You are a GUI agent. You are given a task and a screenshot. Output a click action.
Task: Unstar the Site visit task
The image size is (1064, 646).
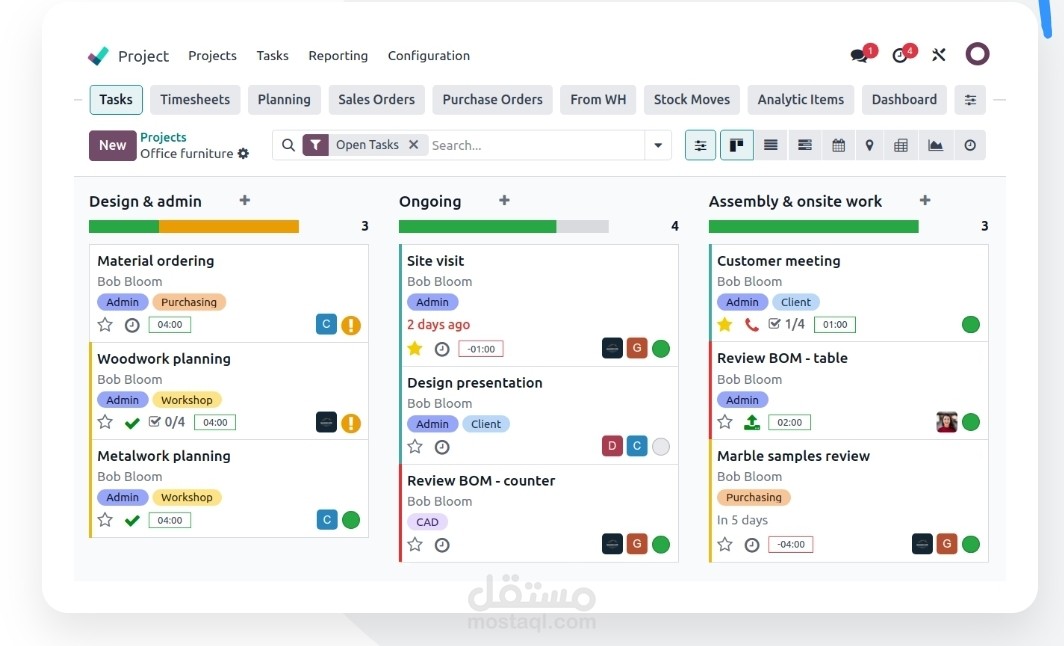click(x=415, y=349)
